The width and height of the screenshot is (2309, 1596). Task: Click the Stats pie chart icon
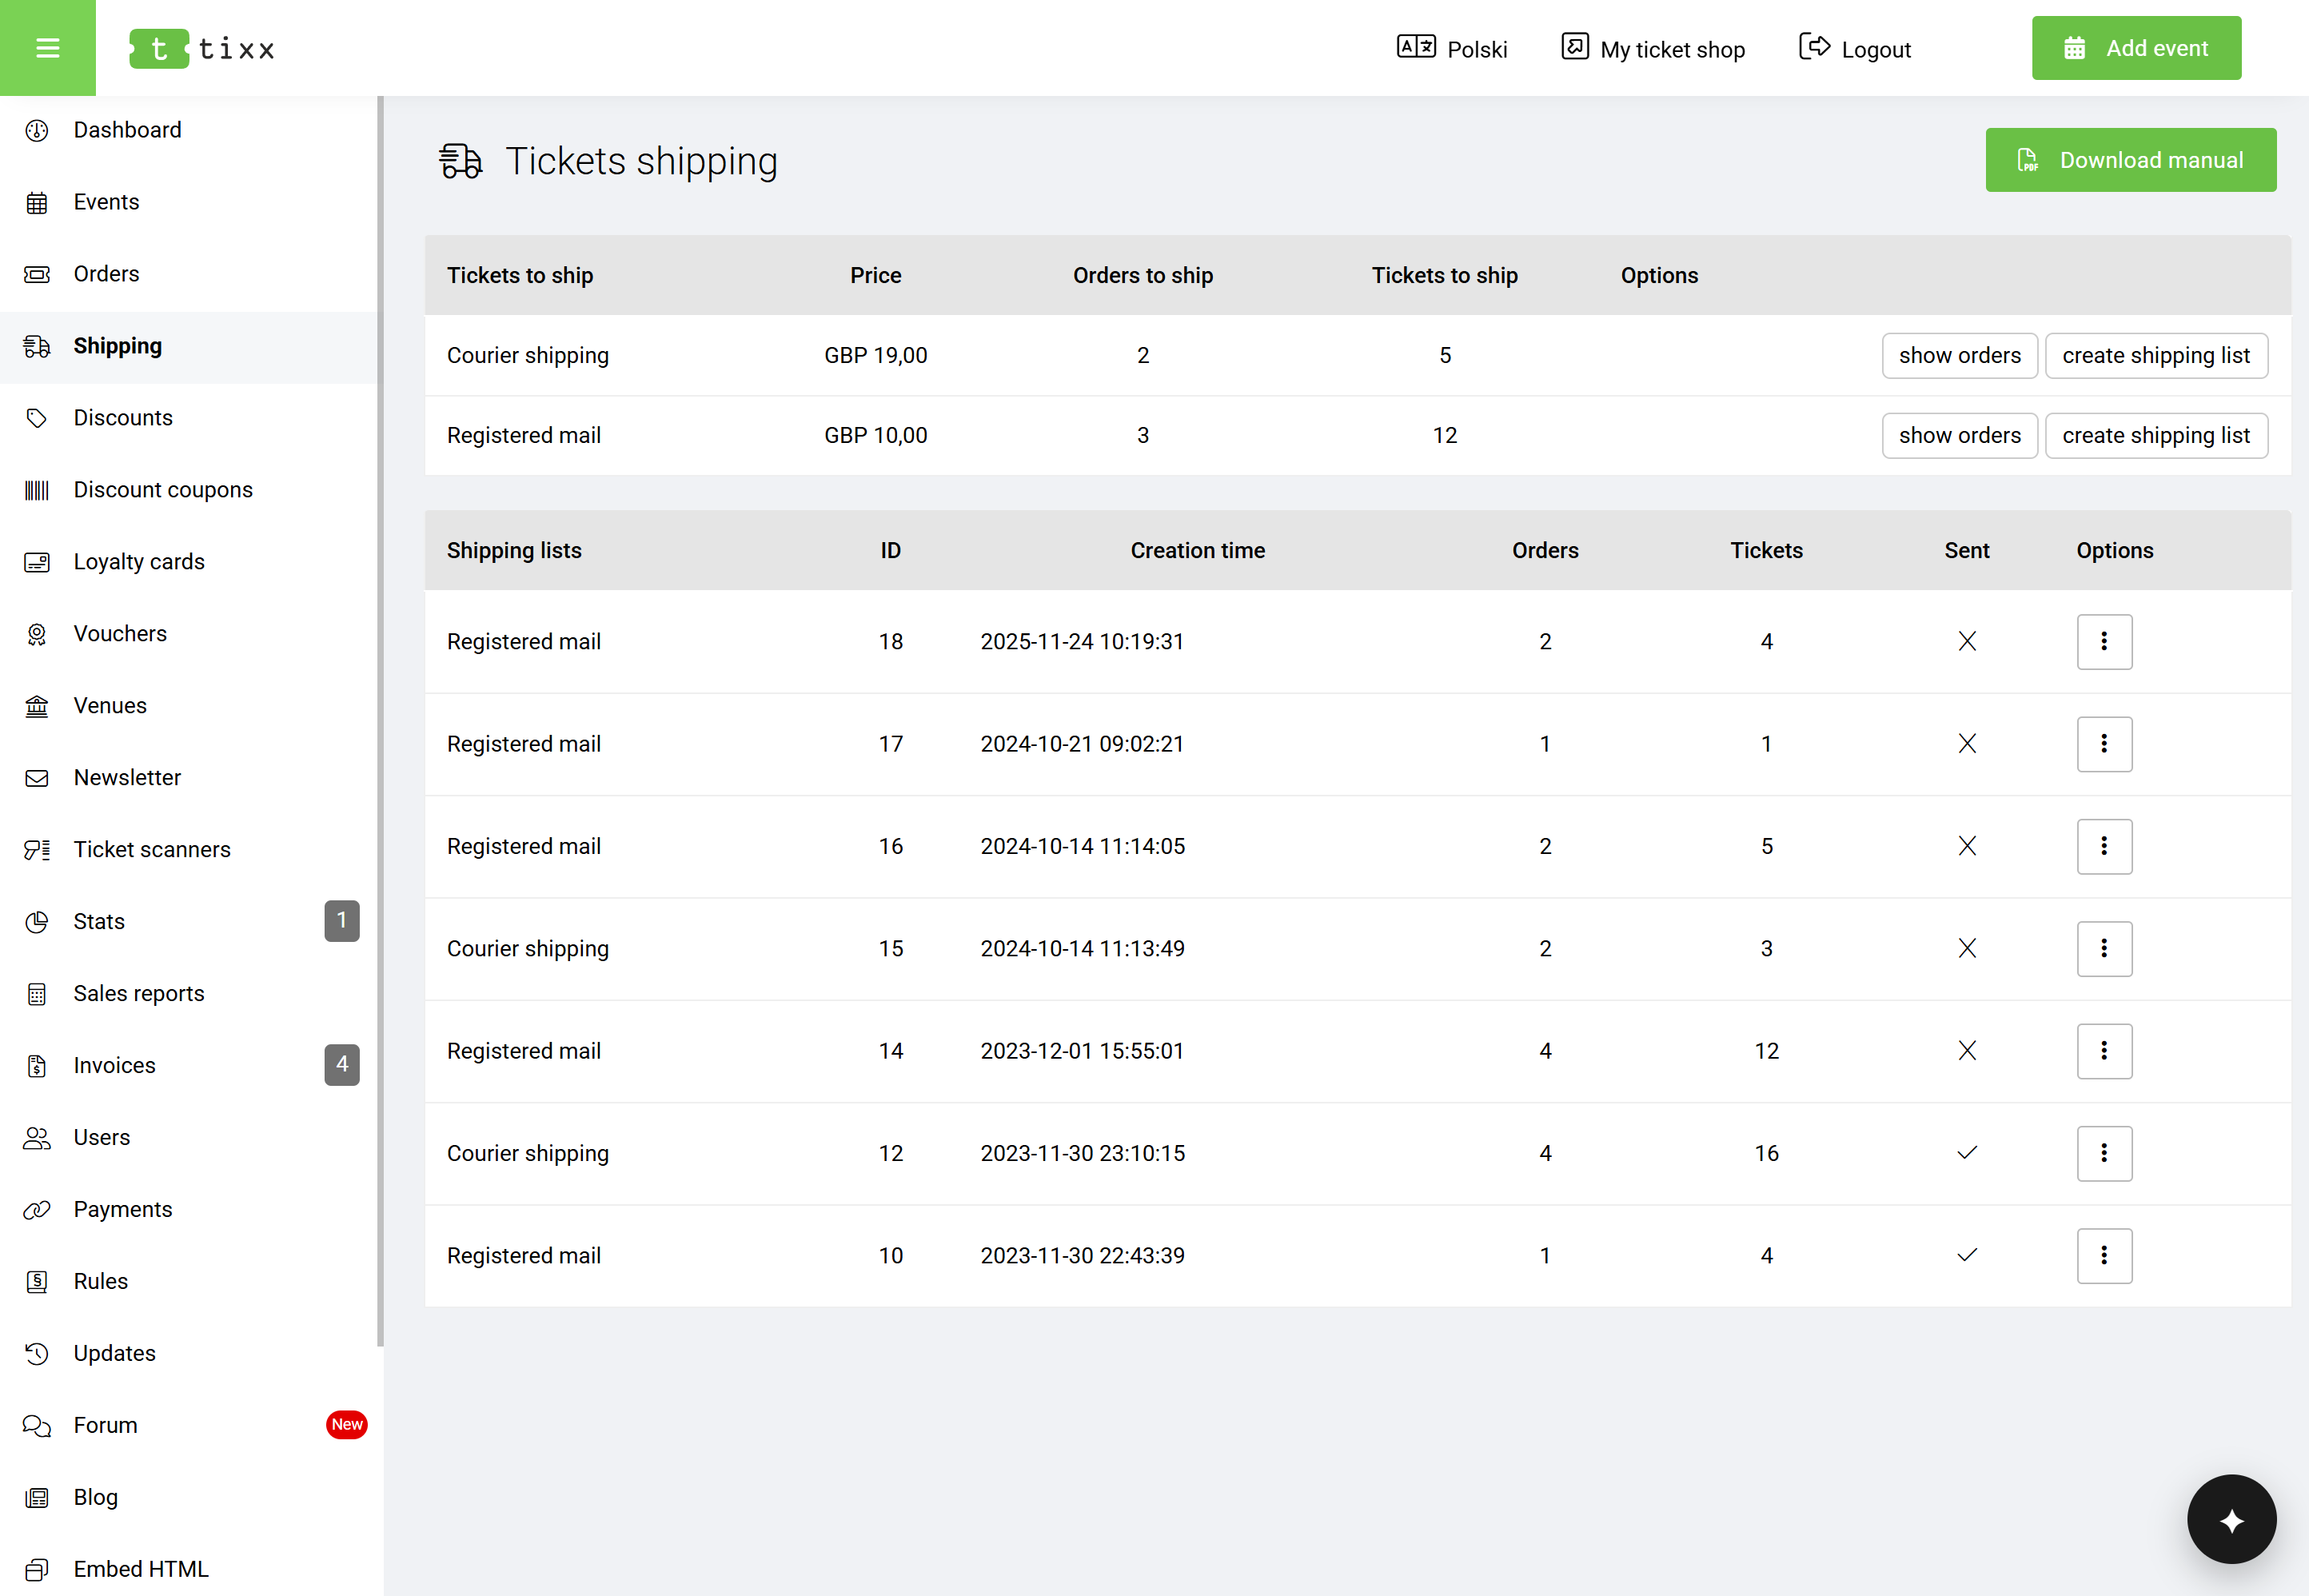tap(37, 922)
